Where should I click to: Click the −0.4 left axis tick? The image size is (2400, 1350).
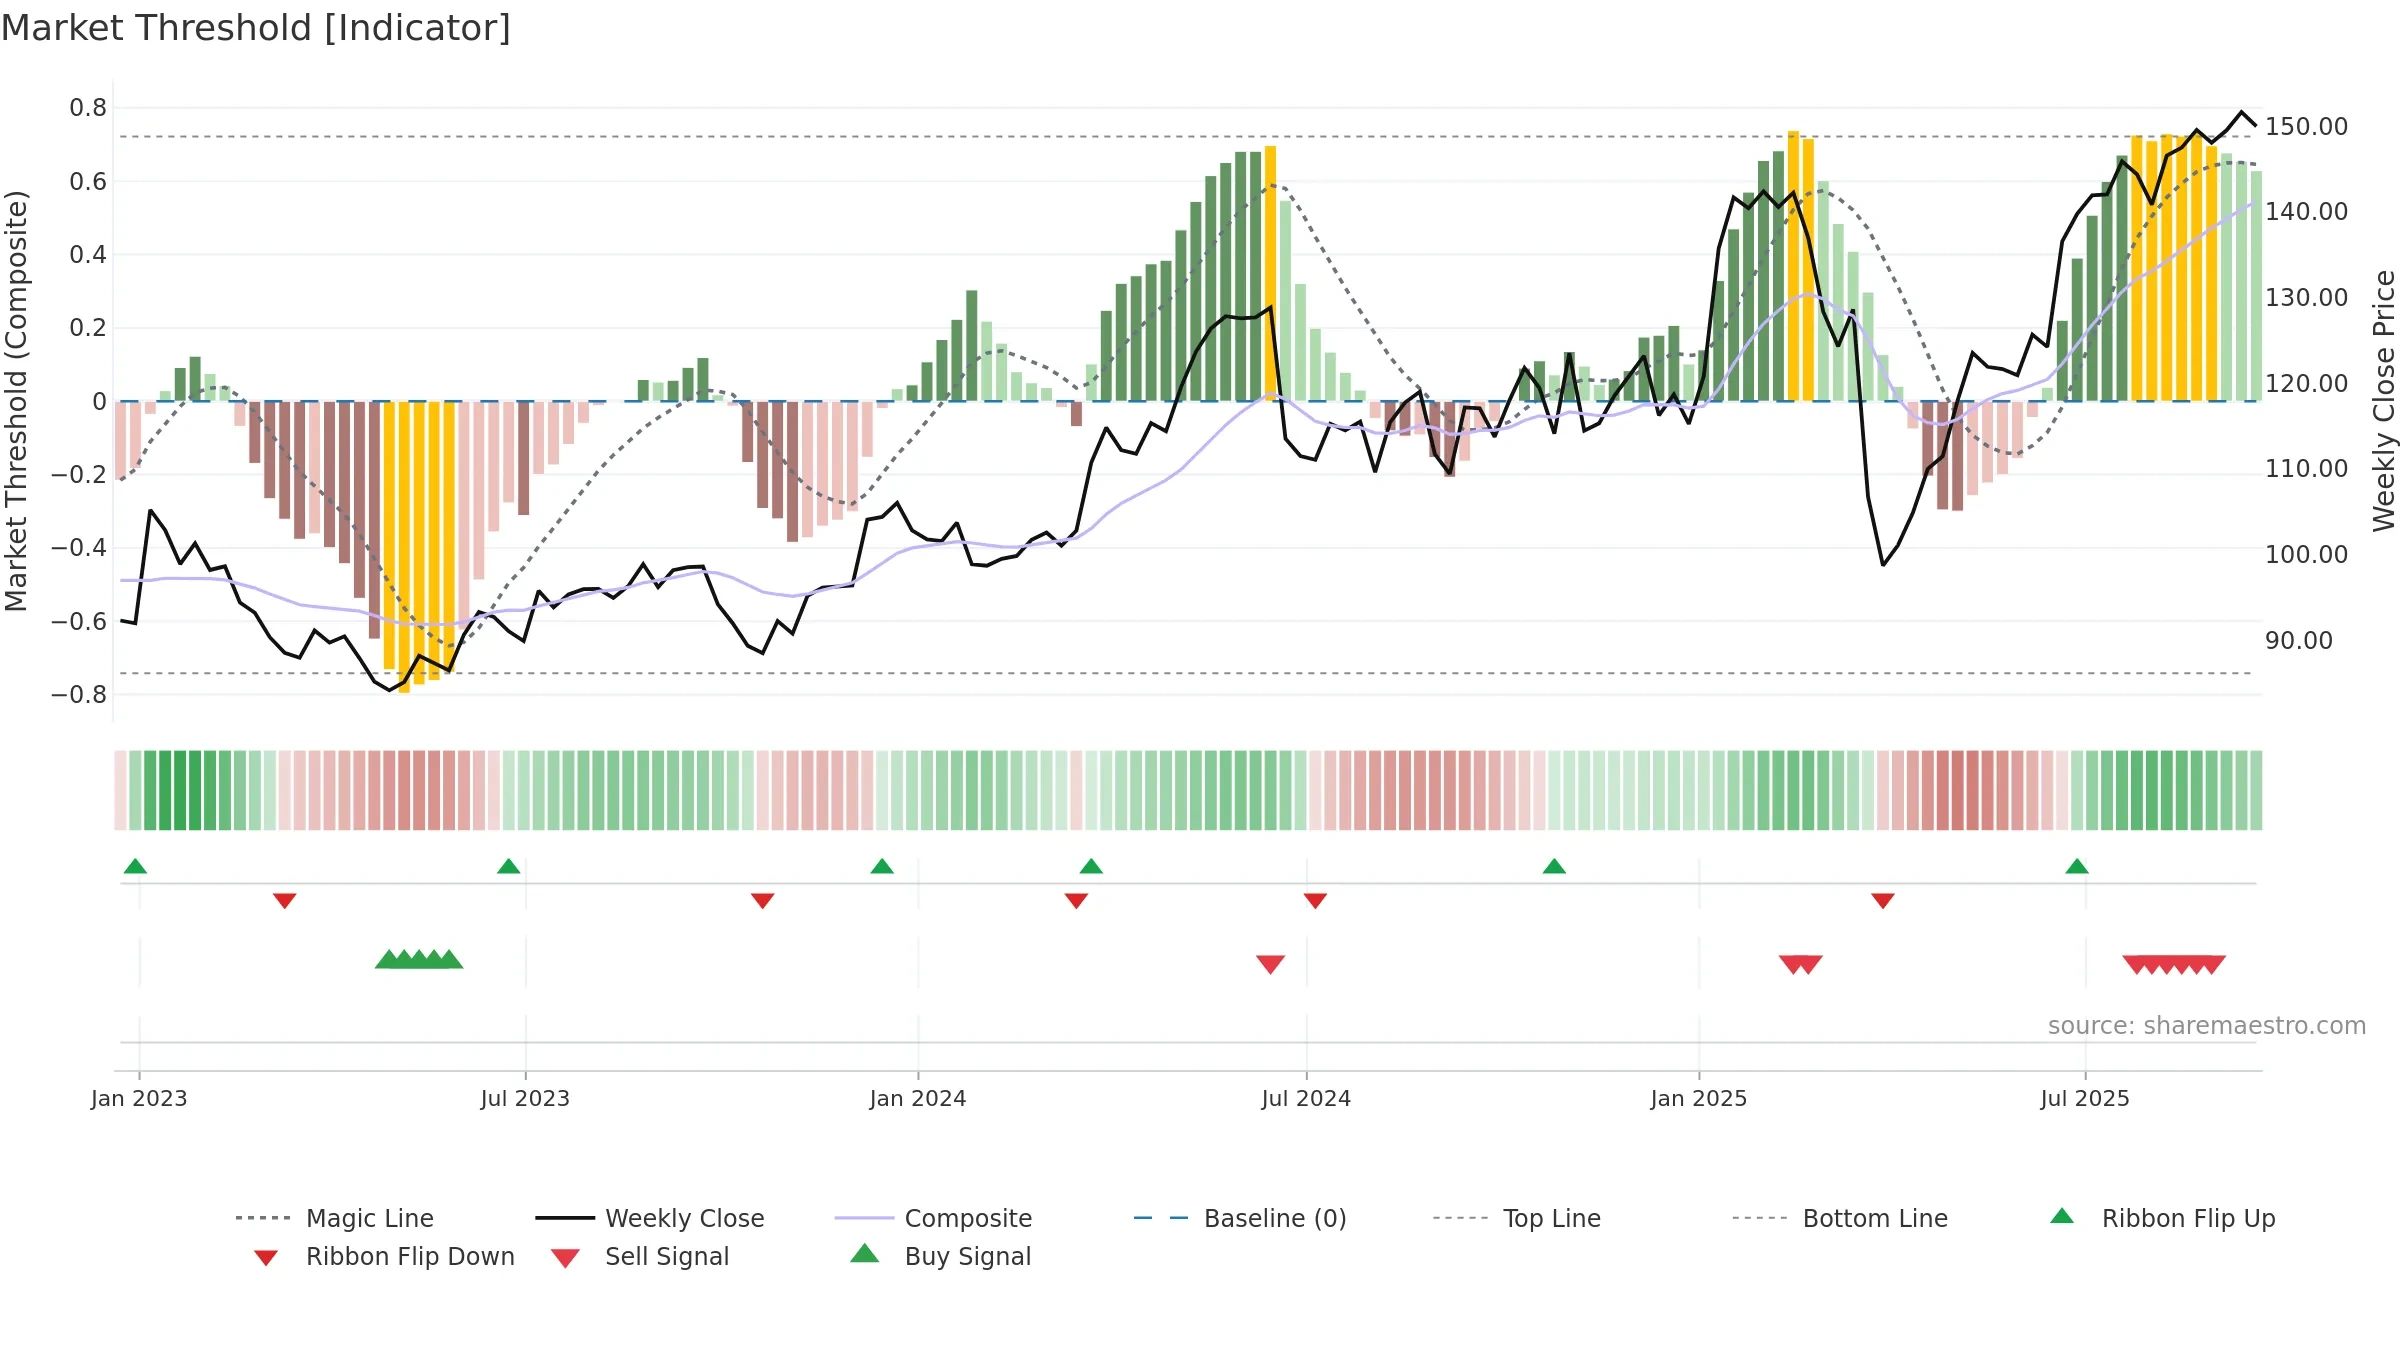click(x=79, y=548)
